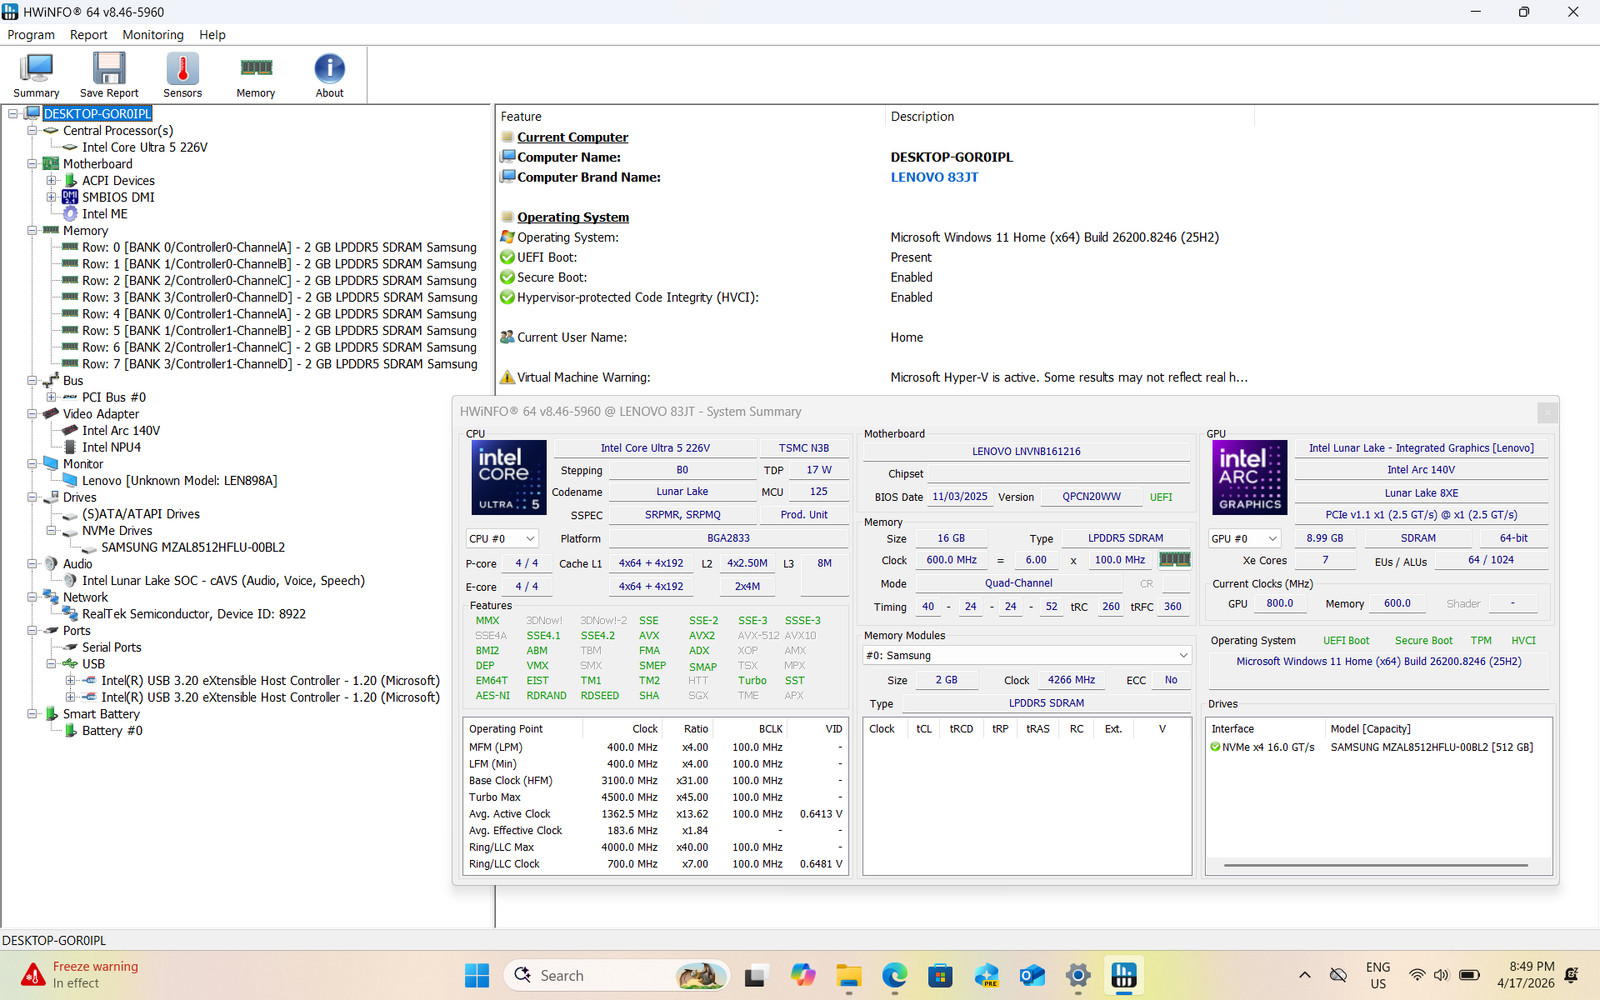Click the Wi-Fi network tray icon
Viewport: 1600px width, 1000px height.
coord(1417,975)
